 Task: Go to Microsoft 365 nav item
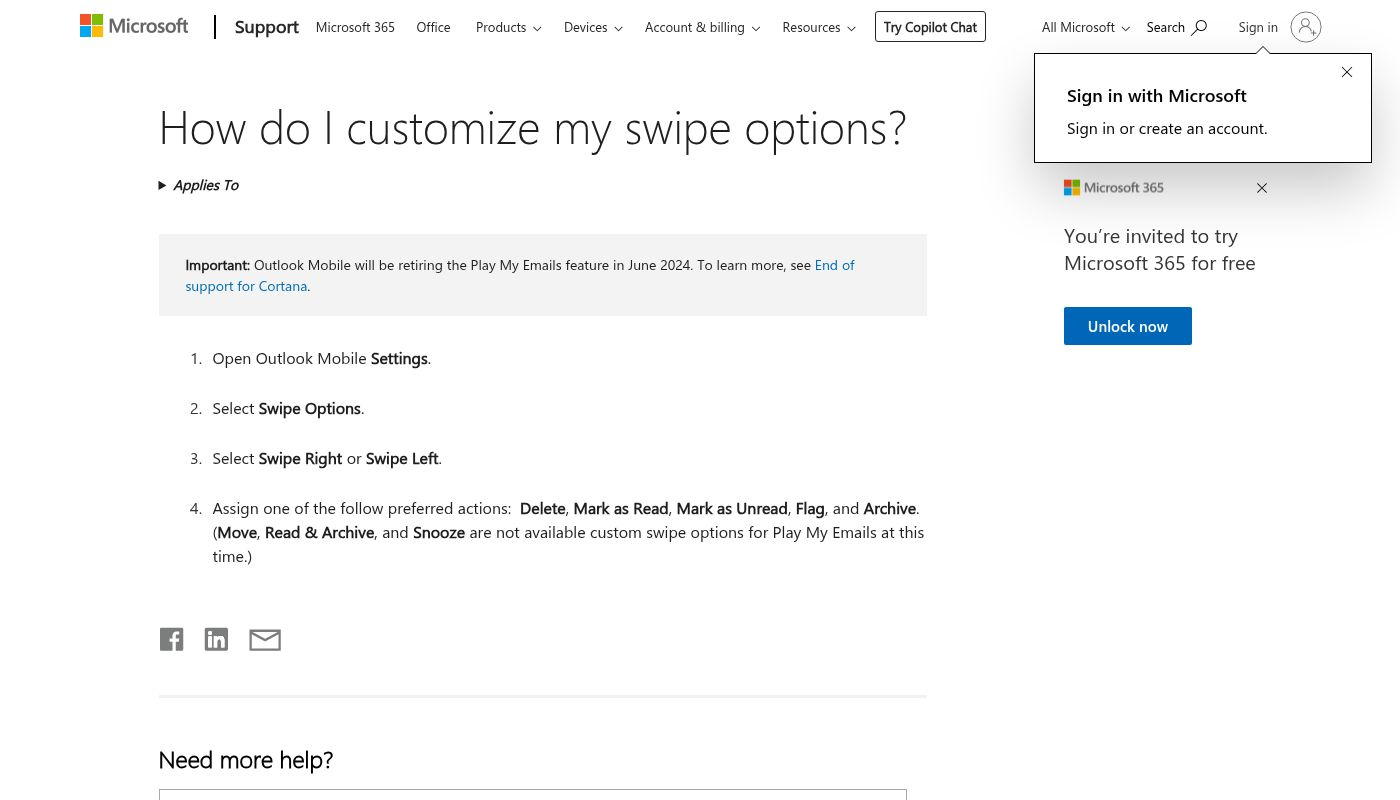point(355,27)
